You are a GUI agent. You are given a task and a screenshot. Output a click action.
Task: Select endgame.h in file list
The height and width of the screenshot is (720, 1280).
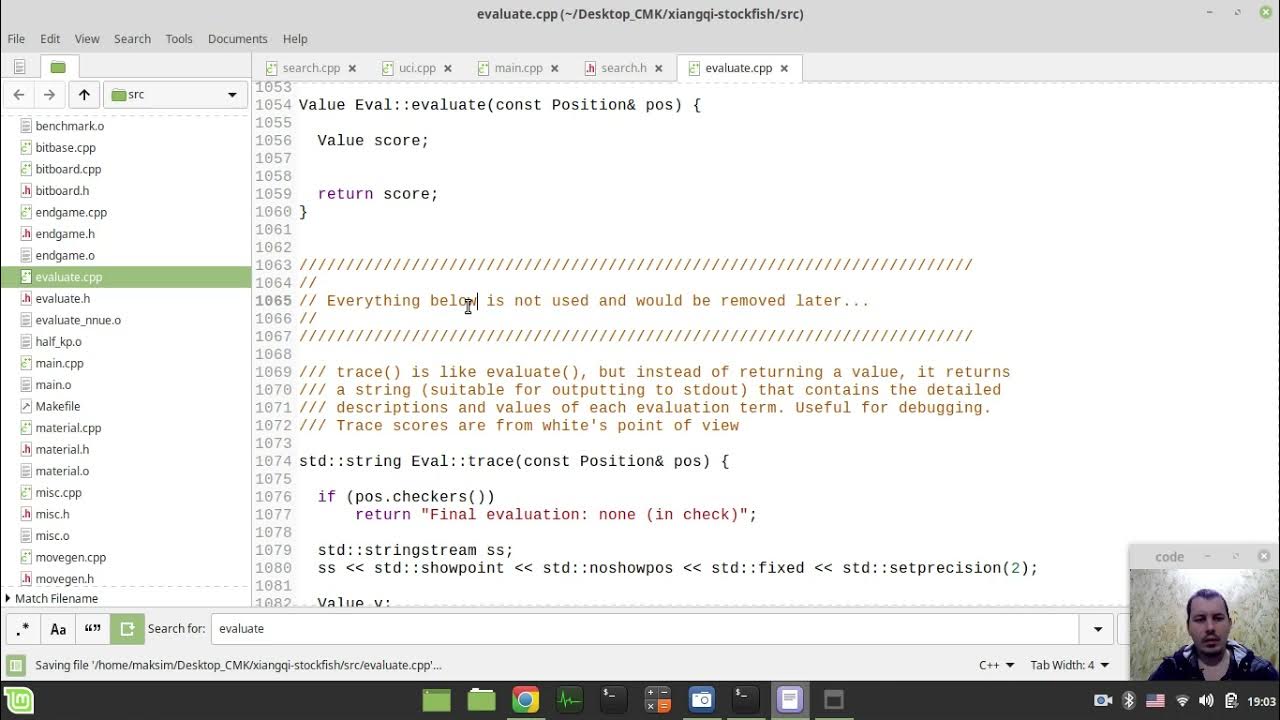coord(65,233)
